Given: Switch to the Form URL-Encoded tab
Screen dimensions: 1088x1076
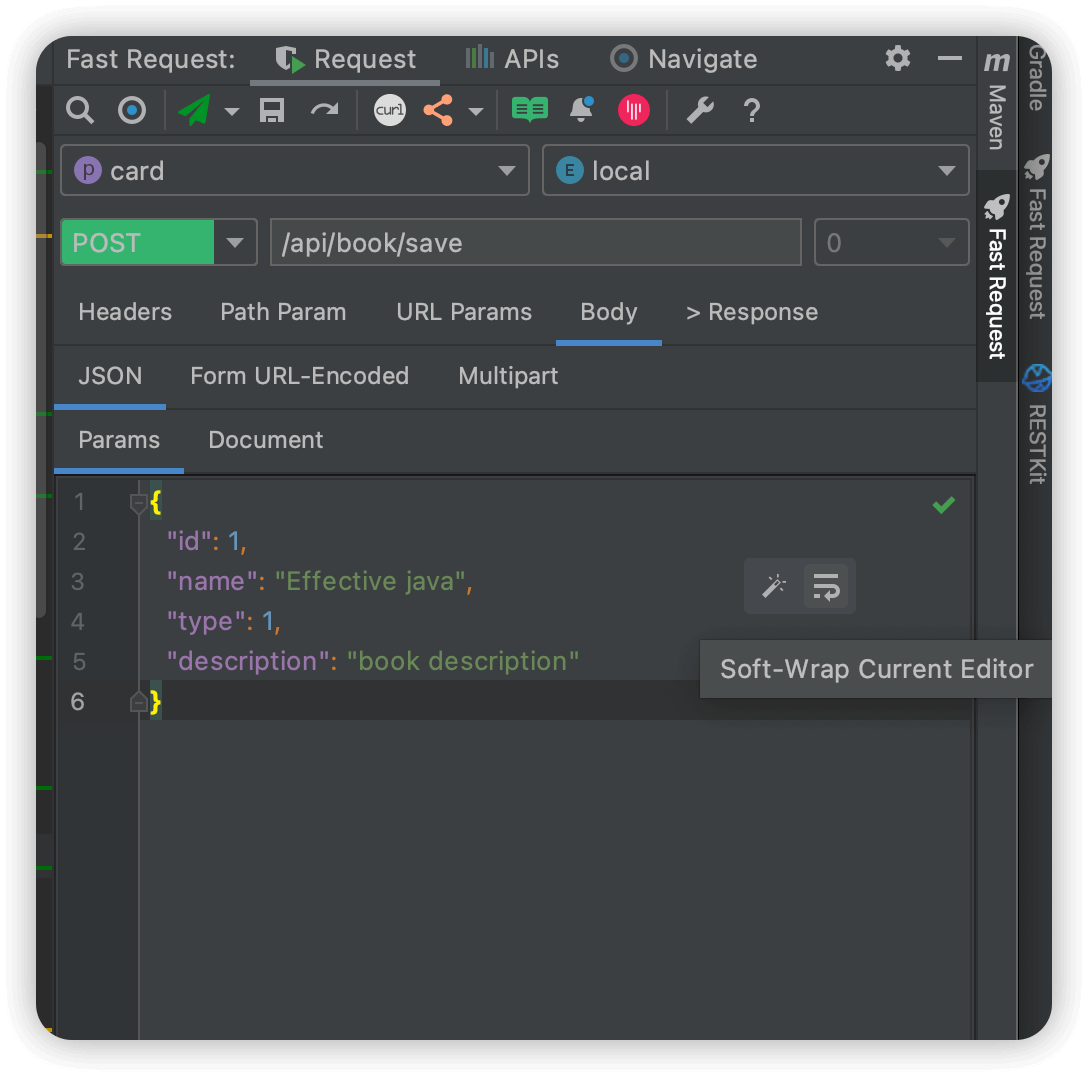Looking at the screenshot, I should [x=299, y=376].
